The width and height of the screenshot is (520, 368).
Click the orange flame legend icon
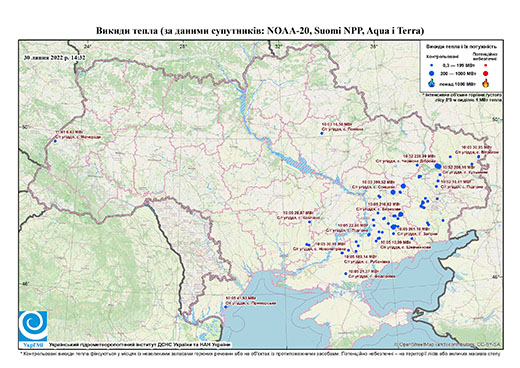[486, 83]
